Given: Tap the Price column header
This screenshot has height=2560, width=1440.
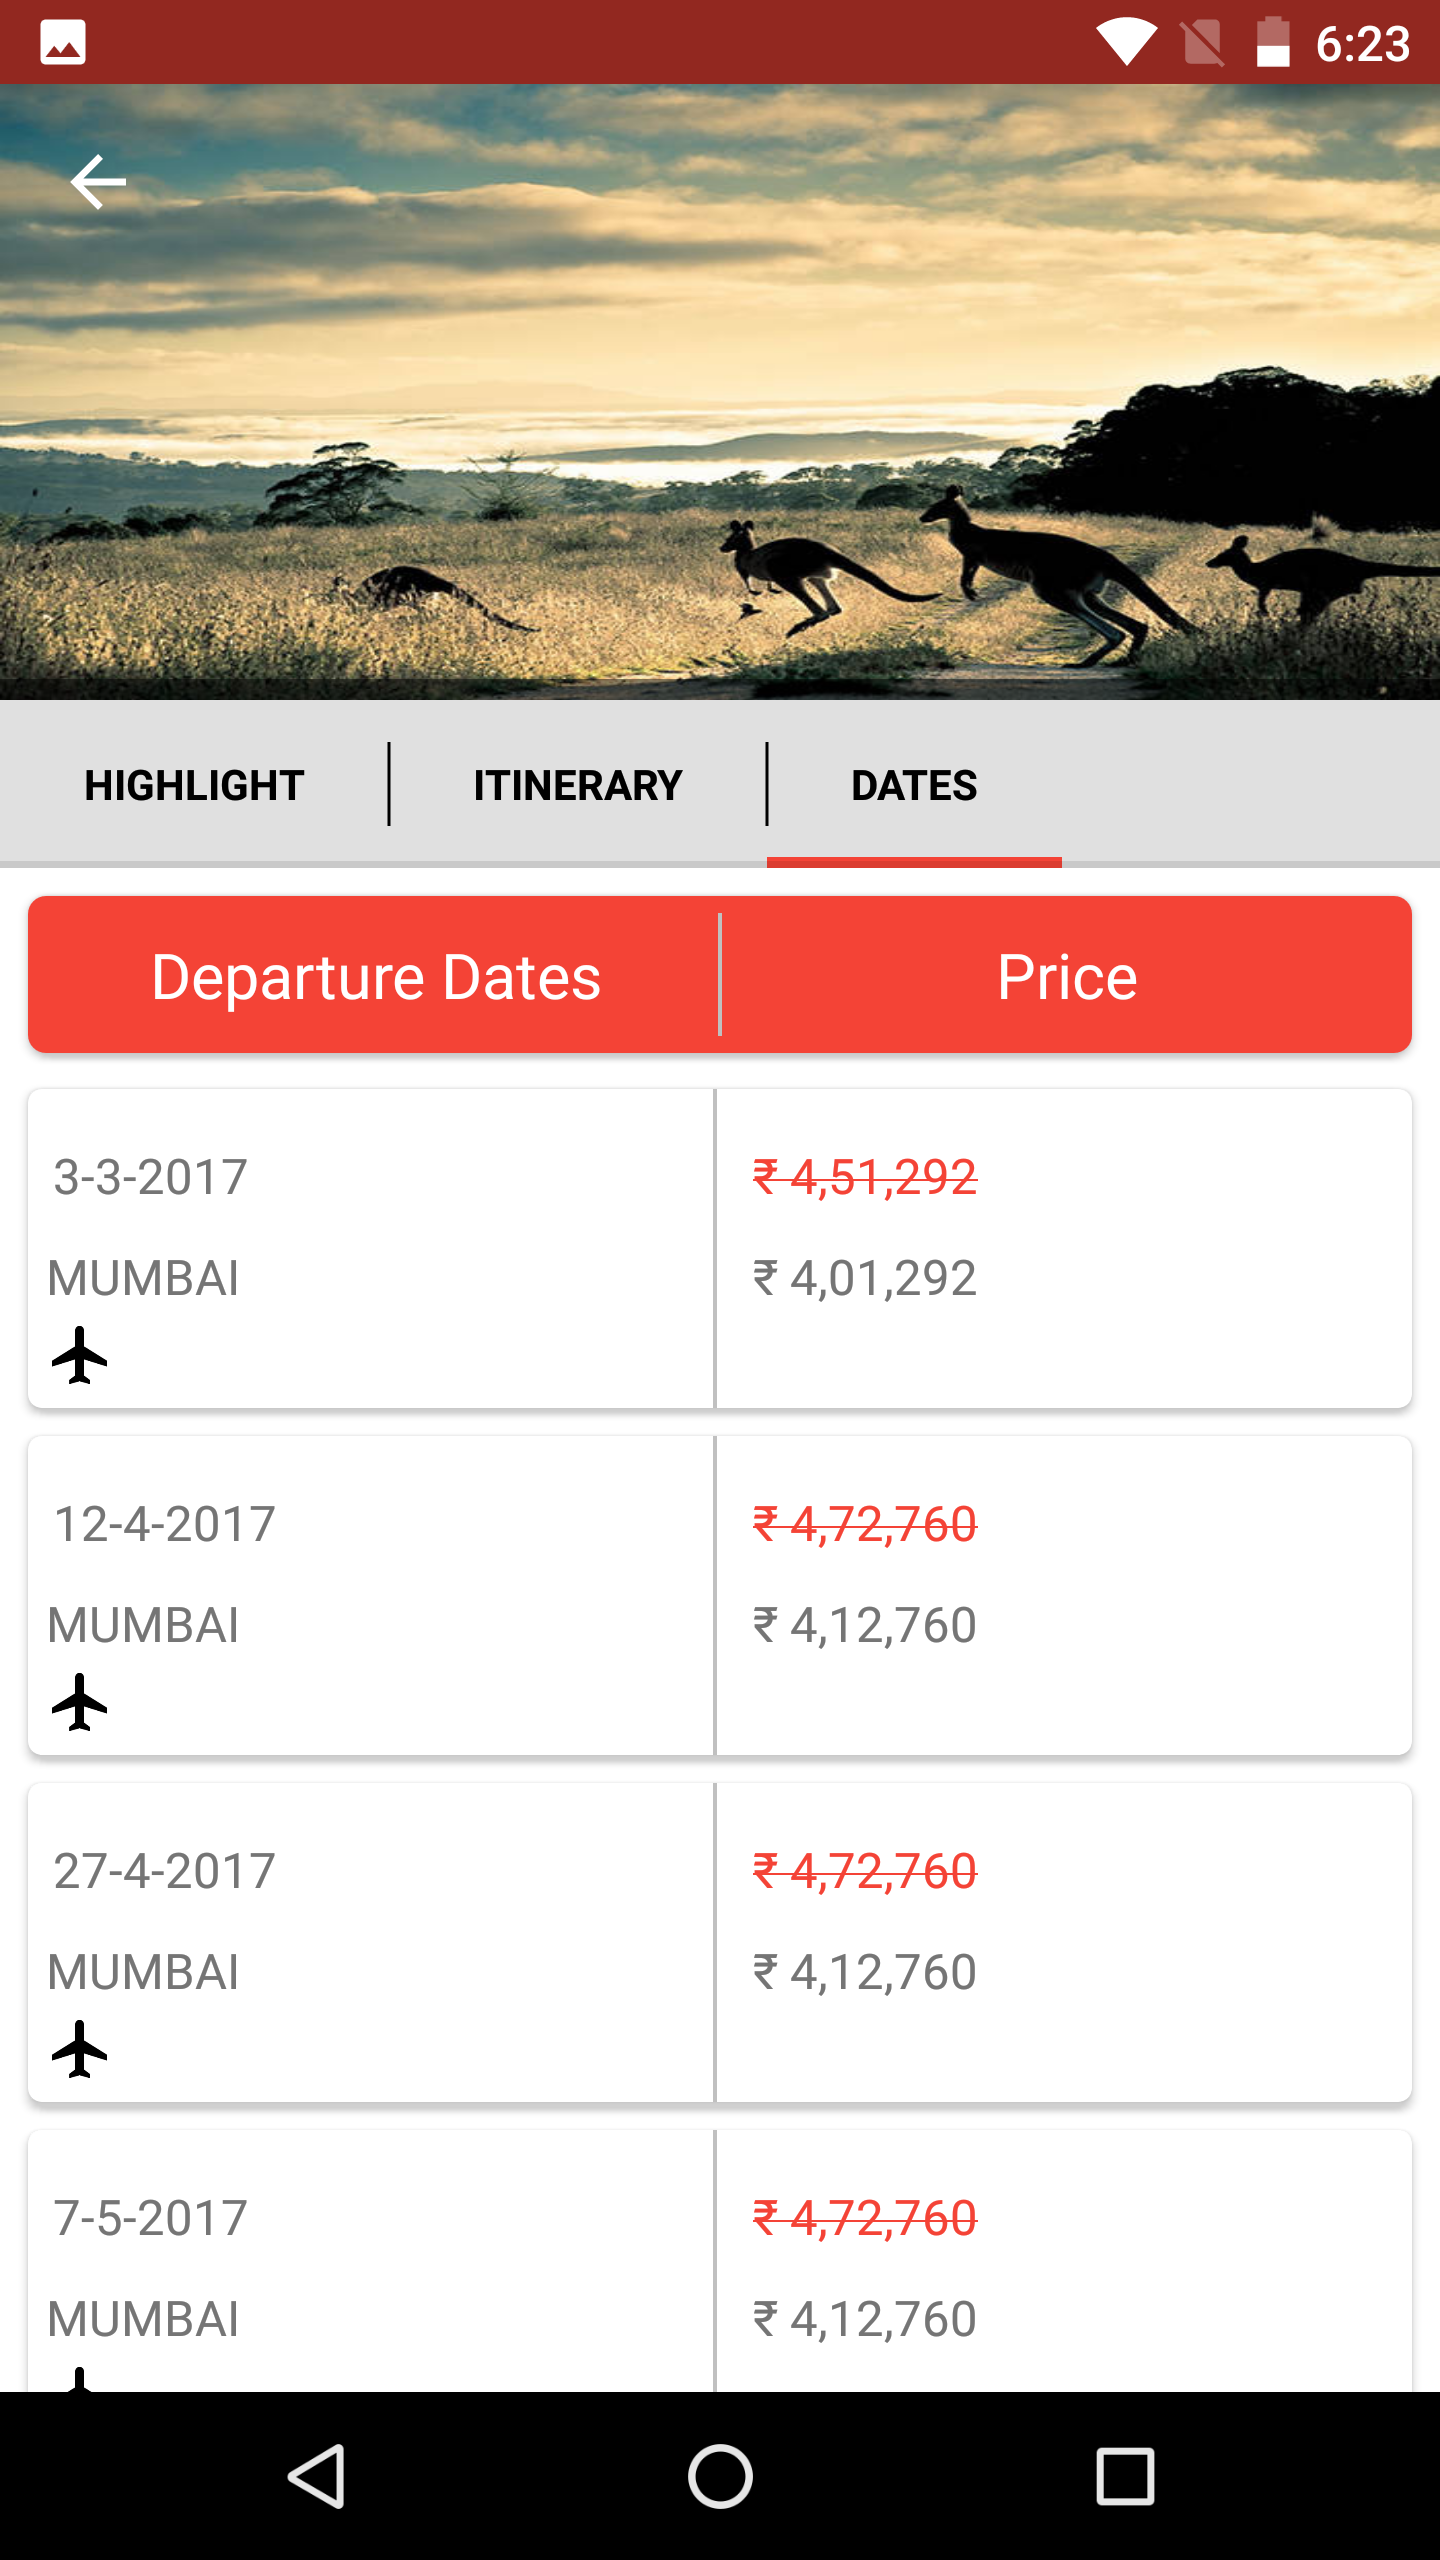Looking at the screenshot, I should 1067,976.
